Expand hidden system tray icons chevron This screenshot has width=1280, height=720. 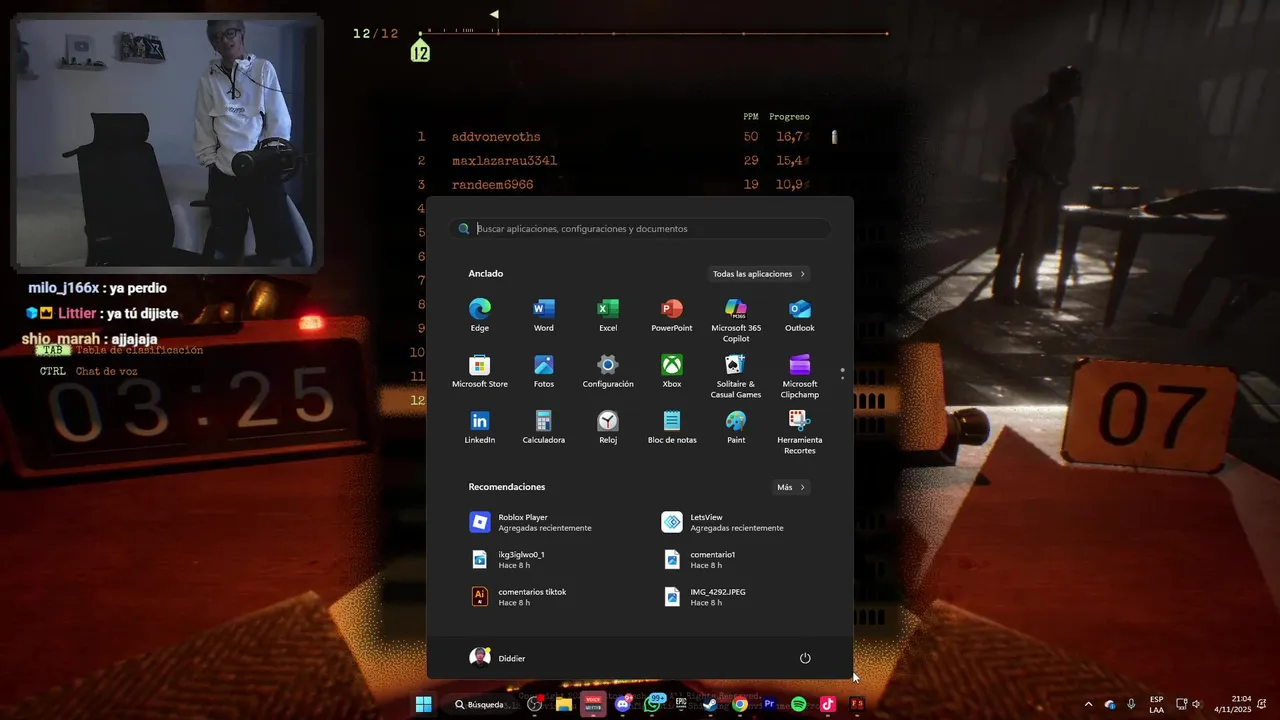1088,704
